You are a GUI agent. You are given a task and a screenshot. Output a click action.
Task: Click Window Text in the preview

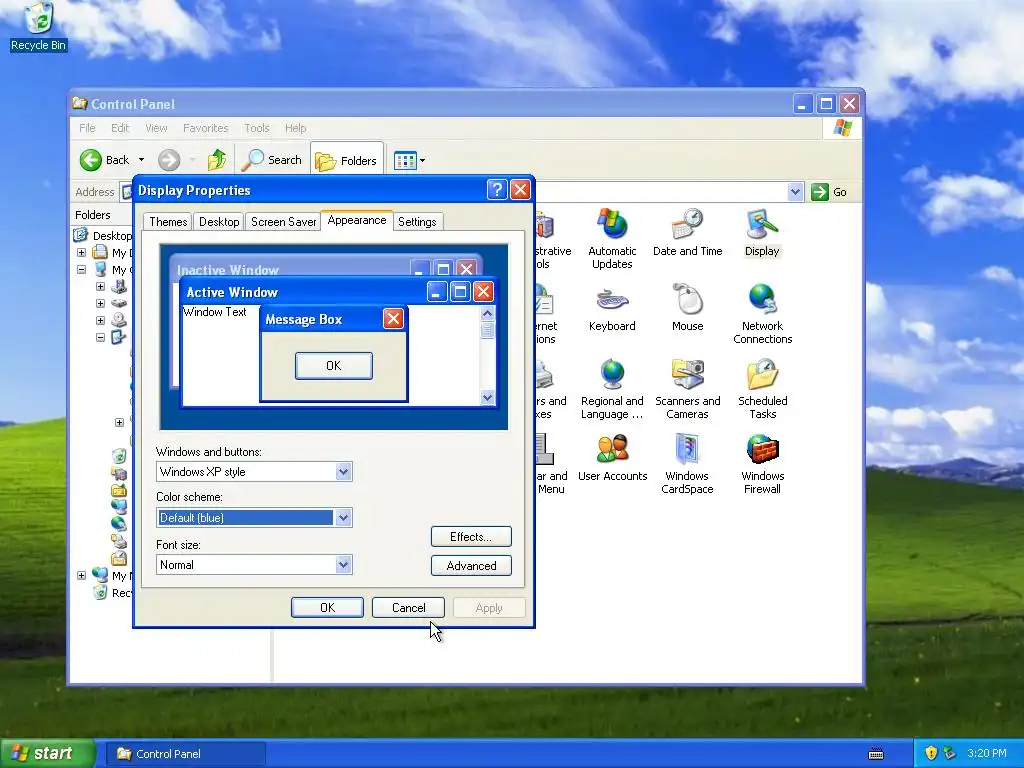pyautogui.click(x=215, y=312)
